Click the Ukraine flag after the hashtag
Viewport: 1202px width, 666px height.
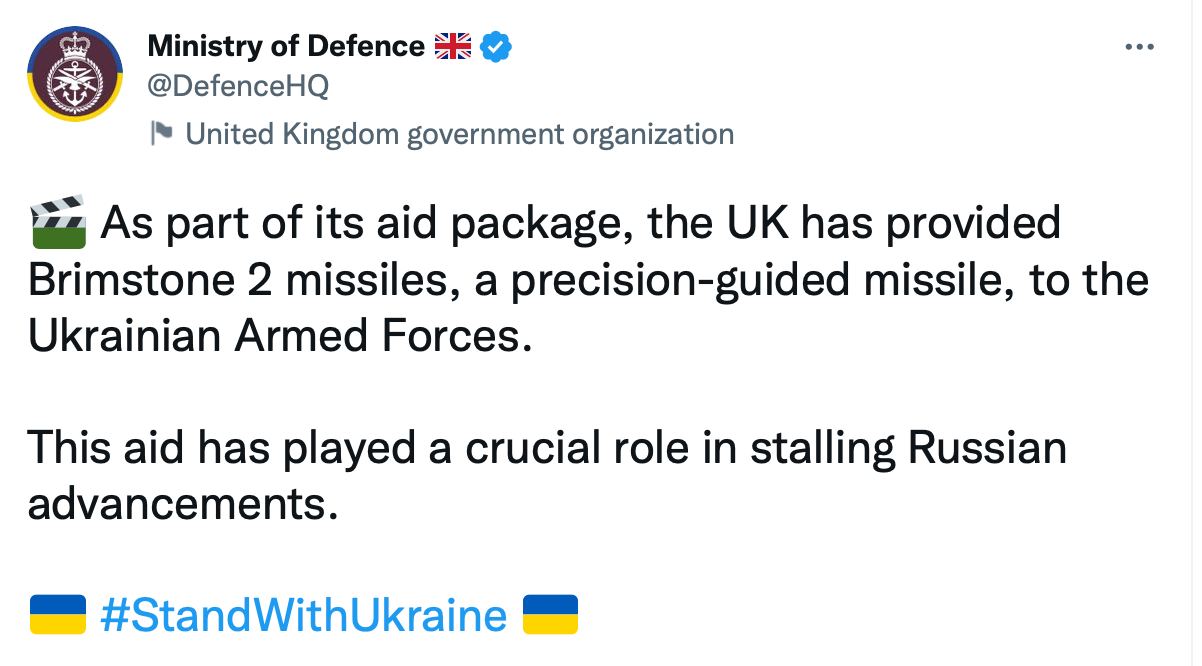pyautogui.click(x=551, y=615)
